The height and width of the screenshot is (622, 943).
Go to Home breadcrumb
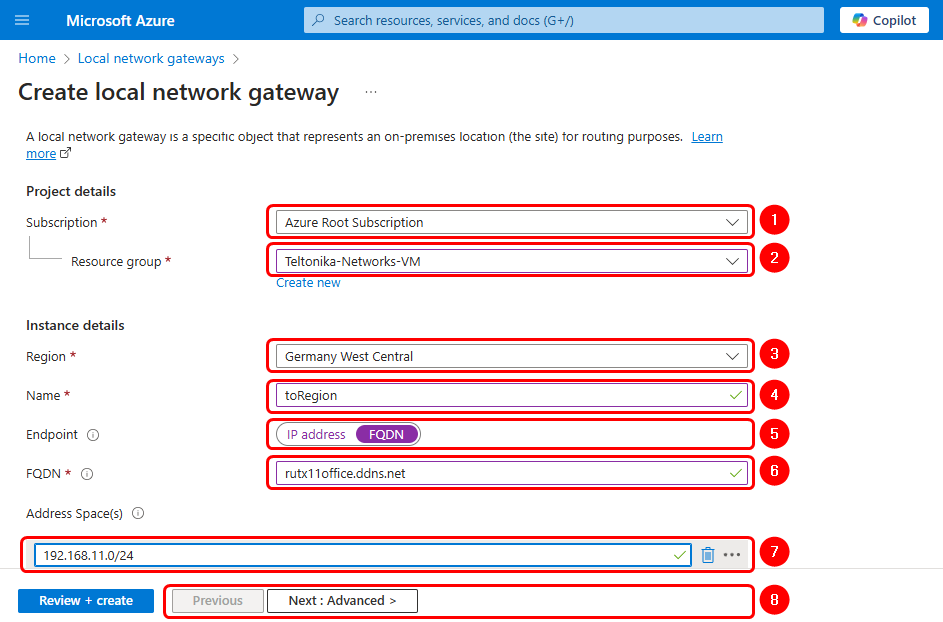click(x=37, y=59)
